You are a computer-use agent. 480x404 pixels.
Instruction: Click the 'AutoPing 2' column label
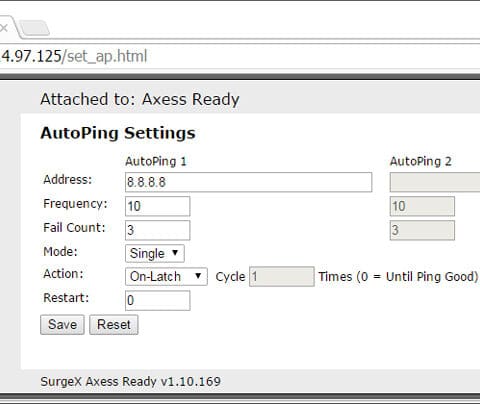click(x=421, y=162)
